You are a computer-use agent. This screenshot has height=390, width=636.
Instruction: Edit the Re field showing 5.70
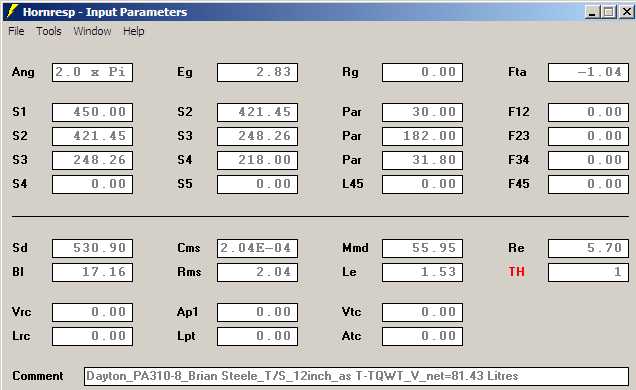589,248
